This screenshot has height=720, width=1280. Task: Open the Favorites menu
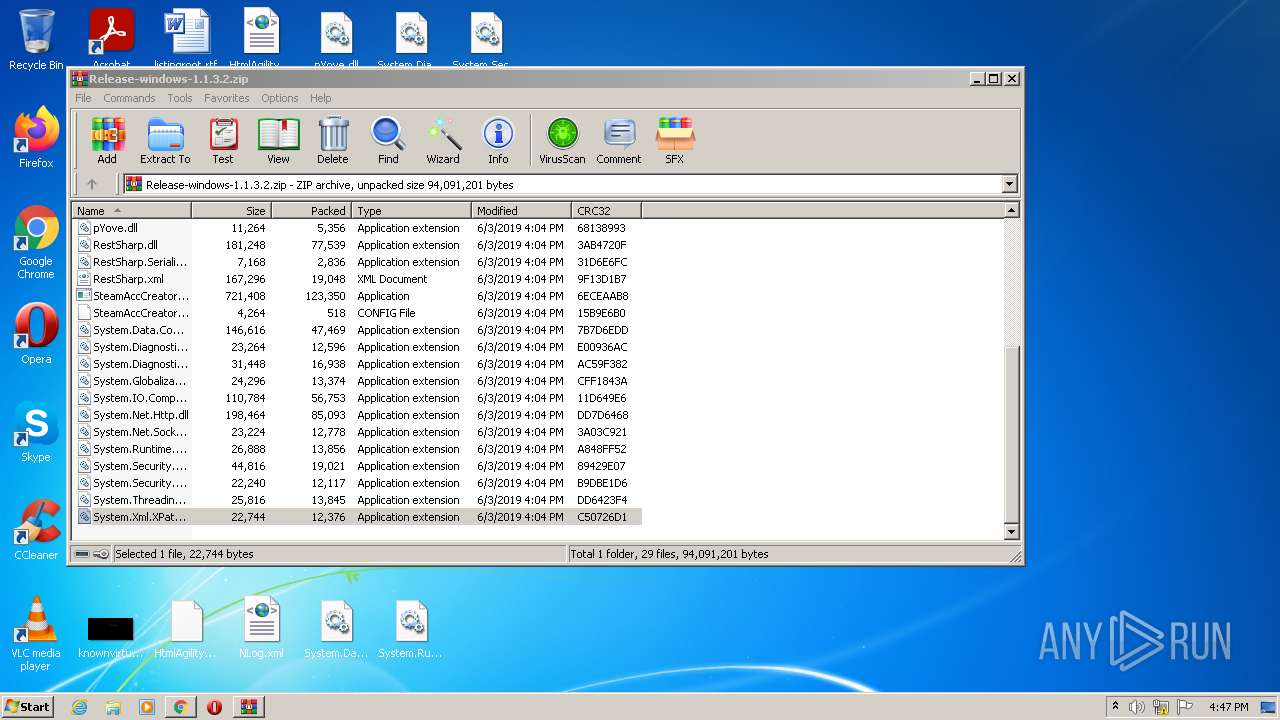pyautogui.click(x=227, y=98)
